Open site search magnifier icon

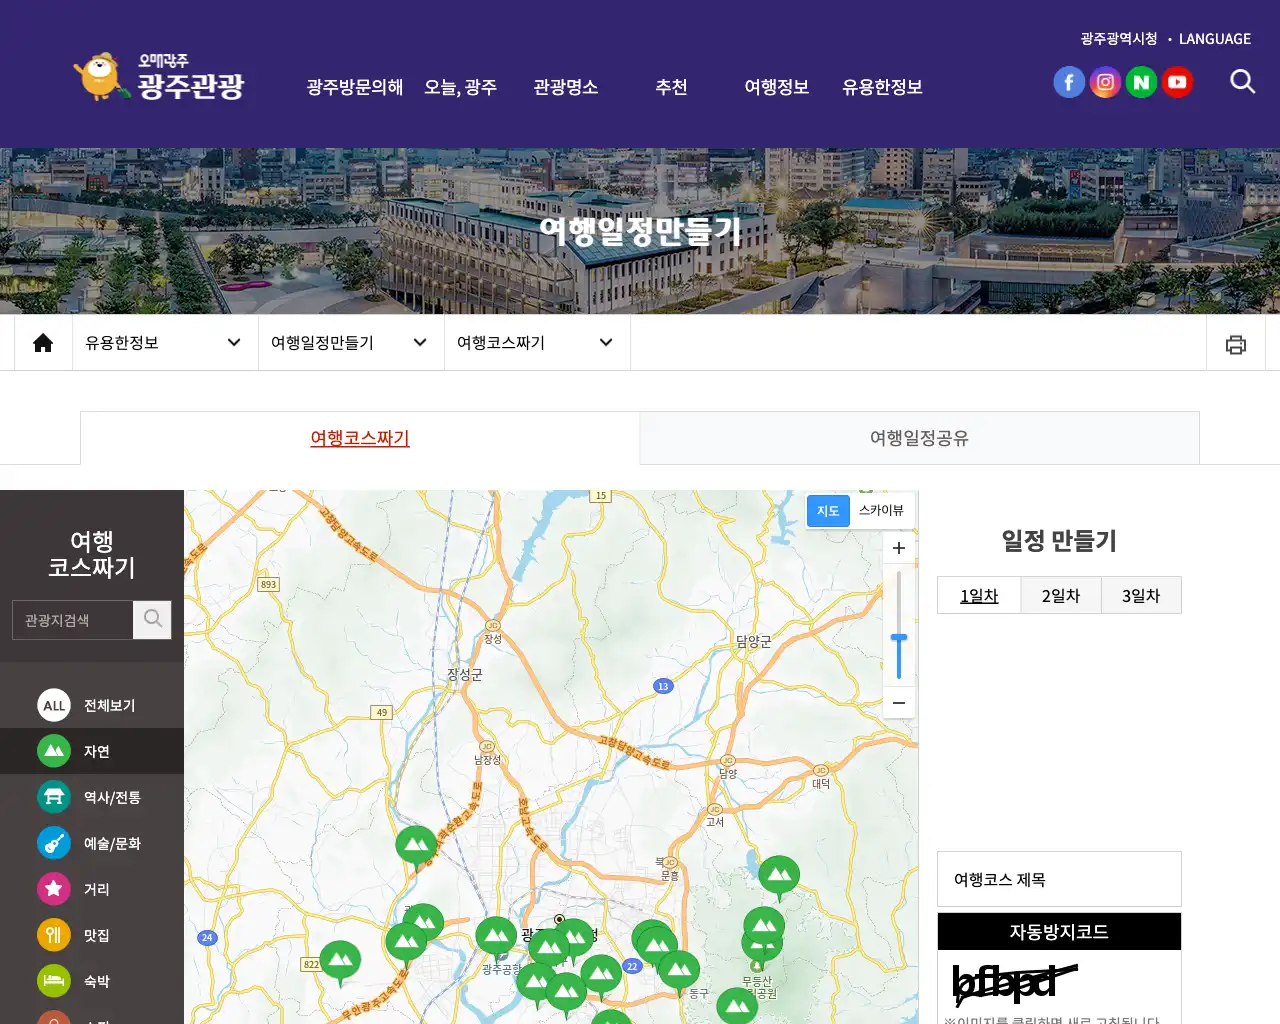[1242, 82]
